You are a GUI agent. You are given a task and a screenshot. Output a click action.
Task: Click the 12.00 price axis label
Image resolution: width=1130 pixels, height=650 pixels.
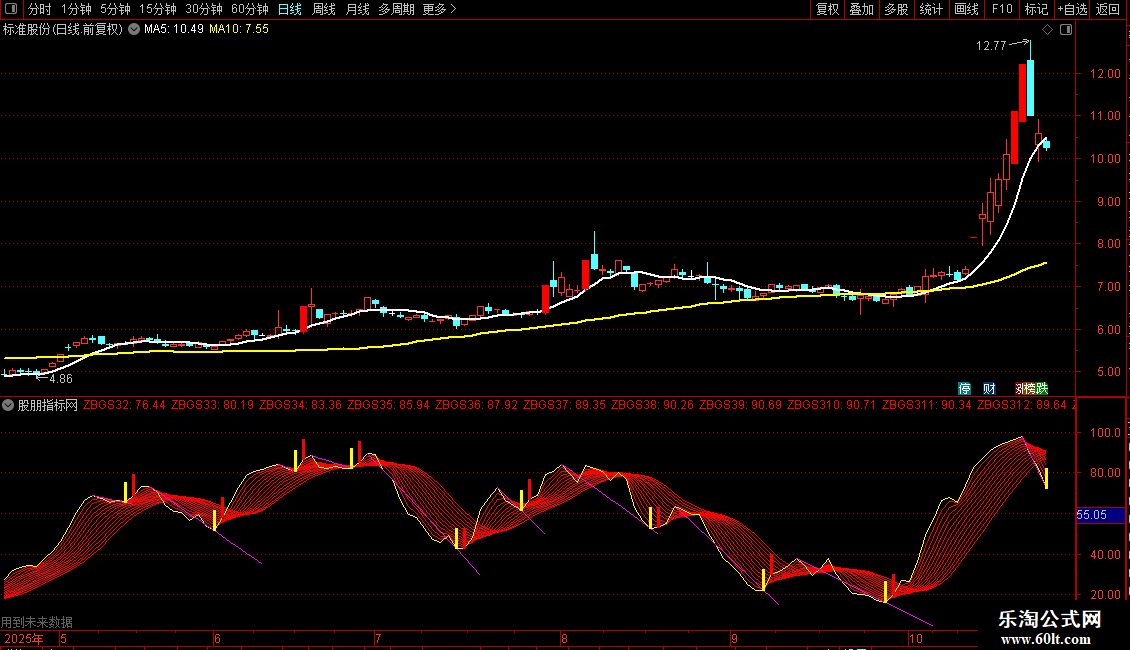(1105, 74)
